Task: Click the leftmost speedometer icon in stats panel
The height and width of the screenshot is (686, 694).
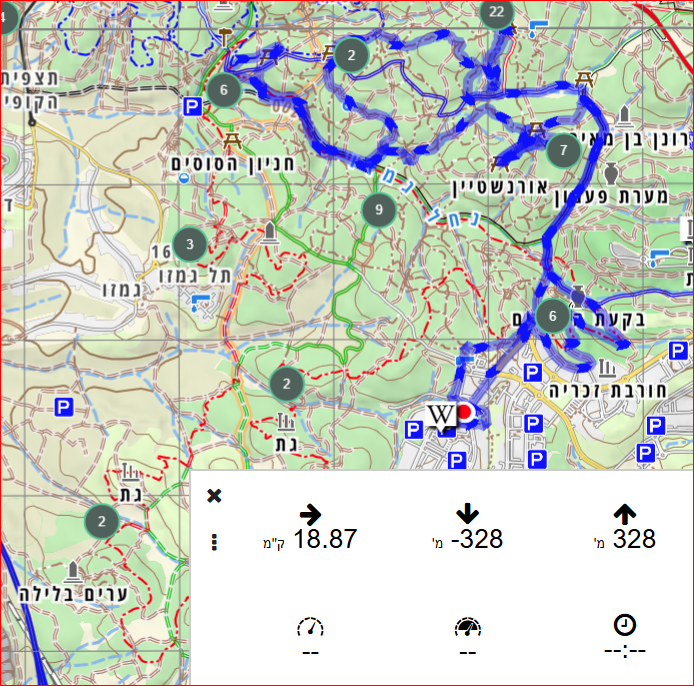Action: [311, 628]
